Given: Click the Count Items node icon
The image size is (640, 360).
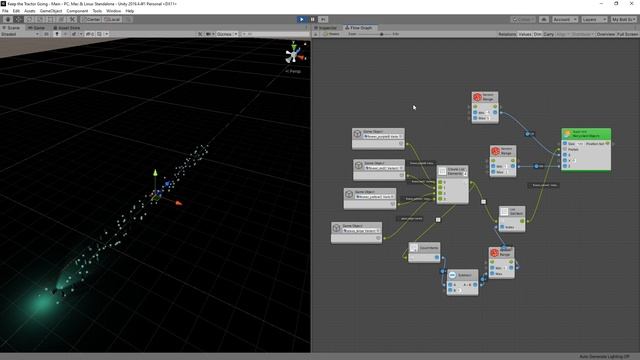Looking at the screenshot, I should [414, 248].
